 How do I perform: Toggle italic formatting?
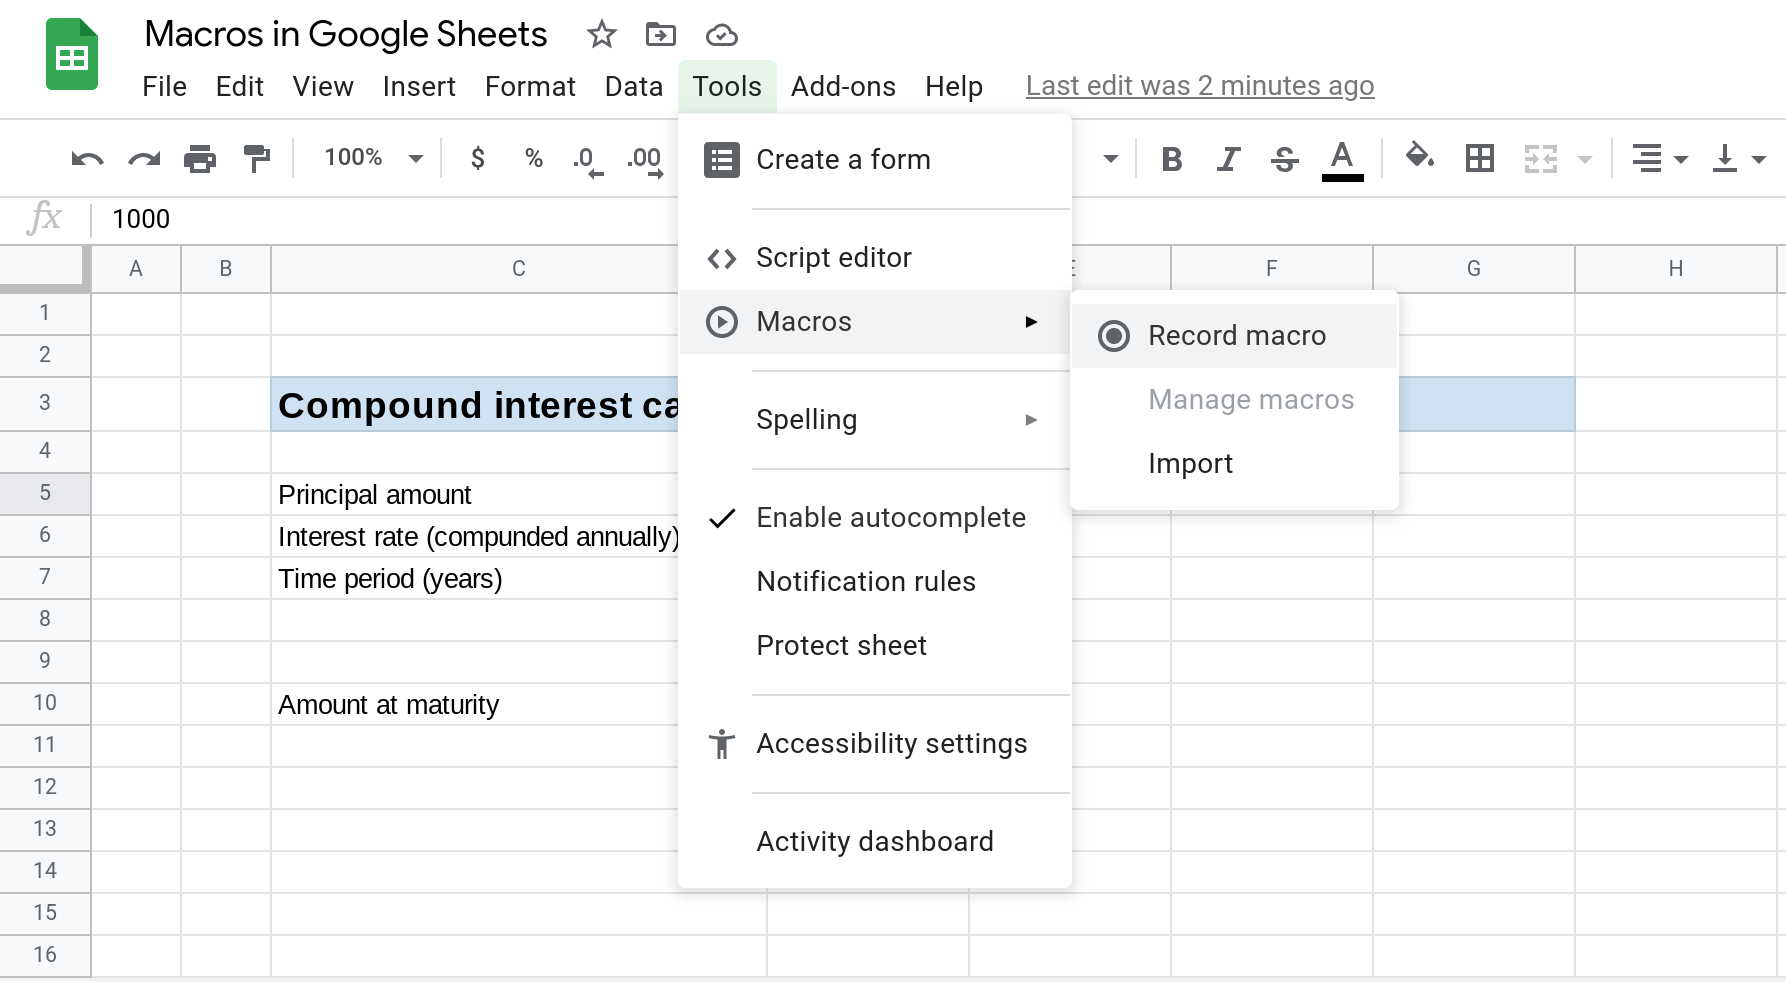click(1228, 158)
